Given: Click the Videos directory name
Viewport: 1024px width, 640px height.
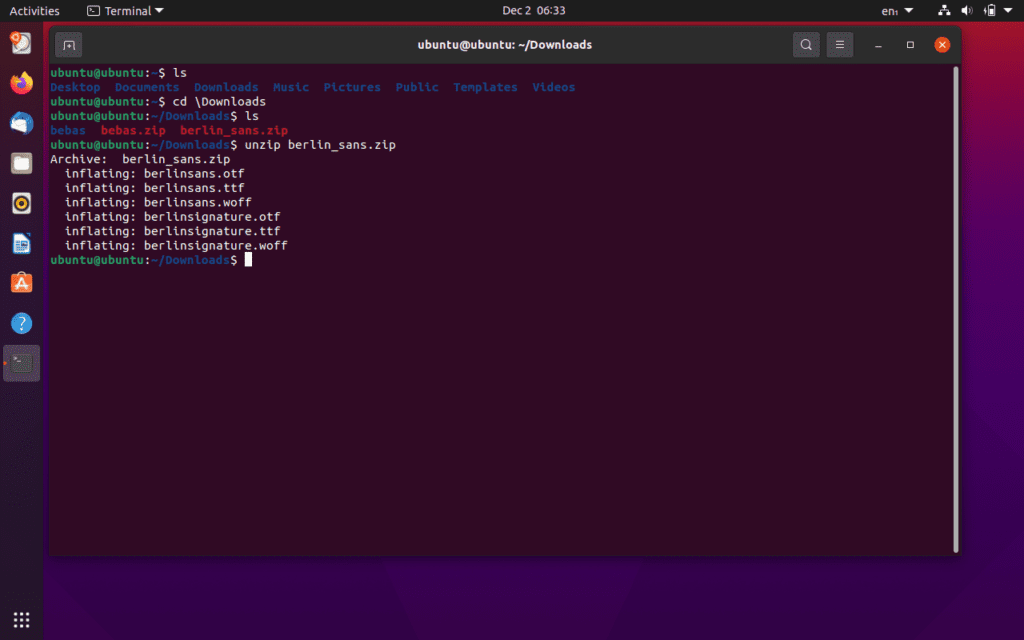Looking at the screenshot, I should pos(554,87).
